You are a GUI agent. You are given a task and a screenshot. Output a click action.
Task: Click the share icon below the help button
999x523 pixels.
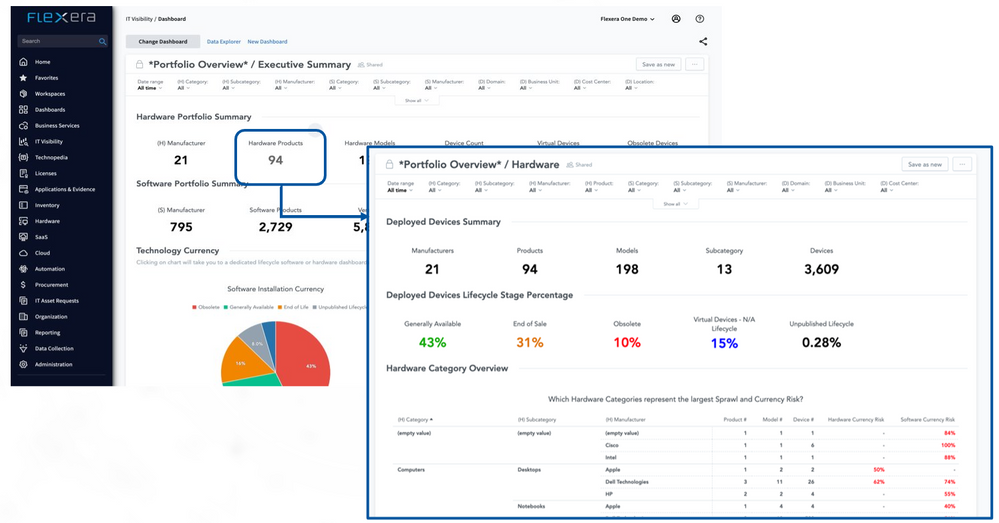[703, 42]
